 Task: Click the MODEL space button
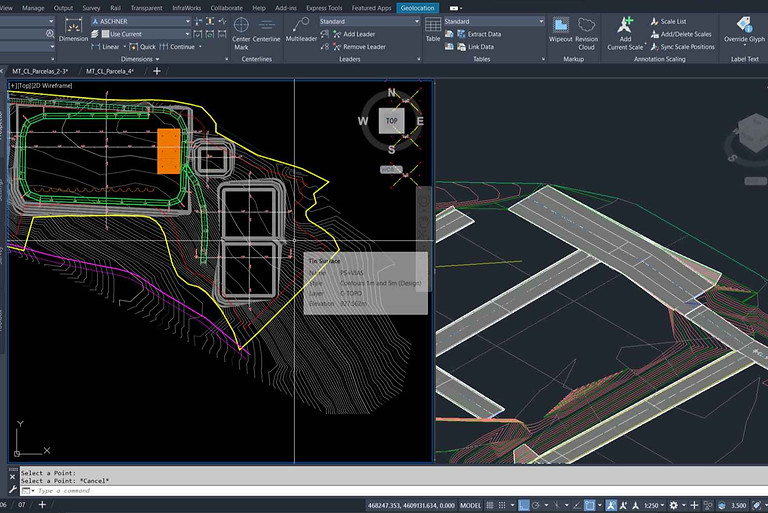(x=470, y=505)
